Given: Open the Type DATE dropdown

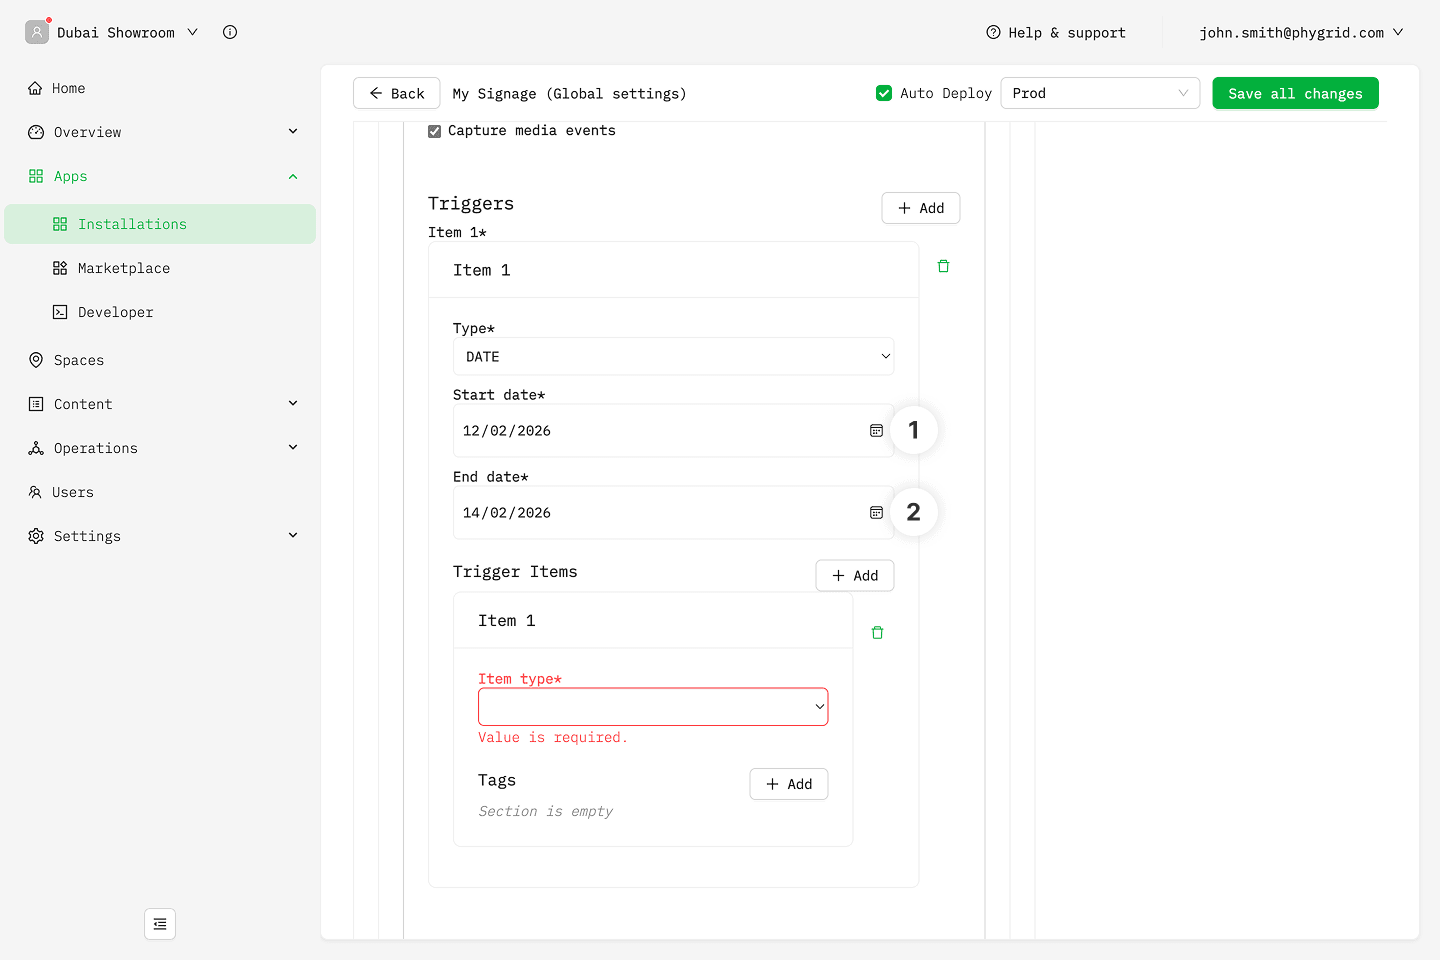Looking at the screenshot, I should [673, 357].
